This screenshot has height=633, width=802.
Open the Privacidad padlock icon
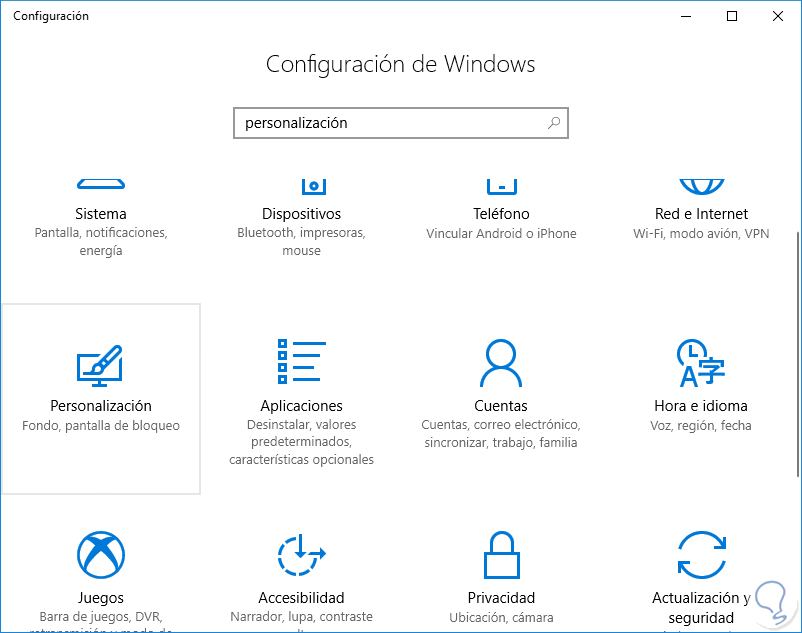tap(500, 555)
